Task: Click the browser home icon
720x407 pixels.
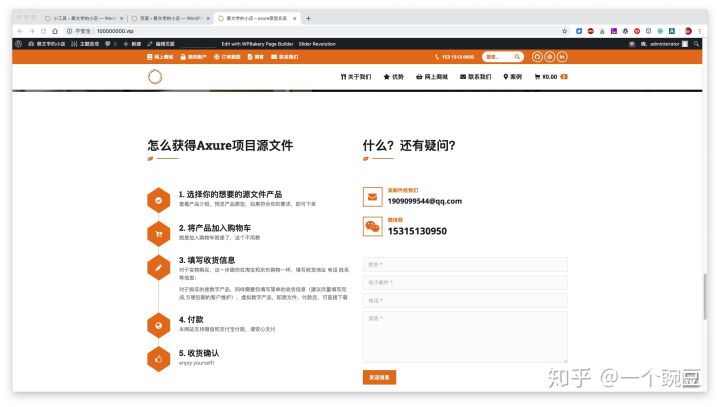Action: tap(55, 31)
